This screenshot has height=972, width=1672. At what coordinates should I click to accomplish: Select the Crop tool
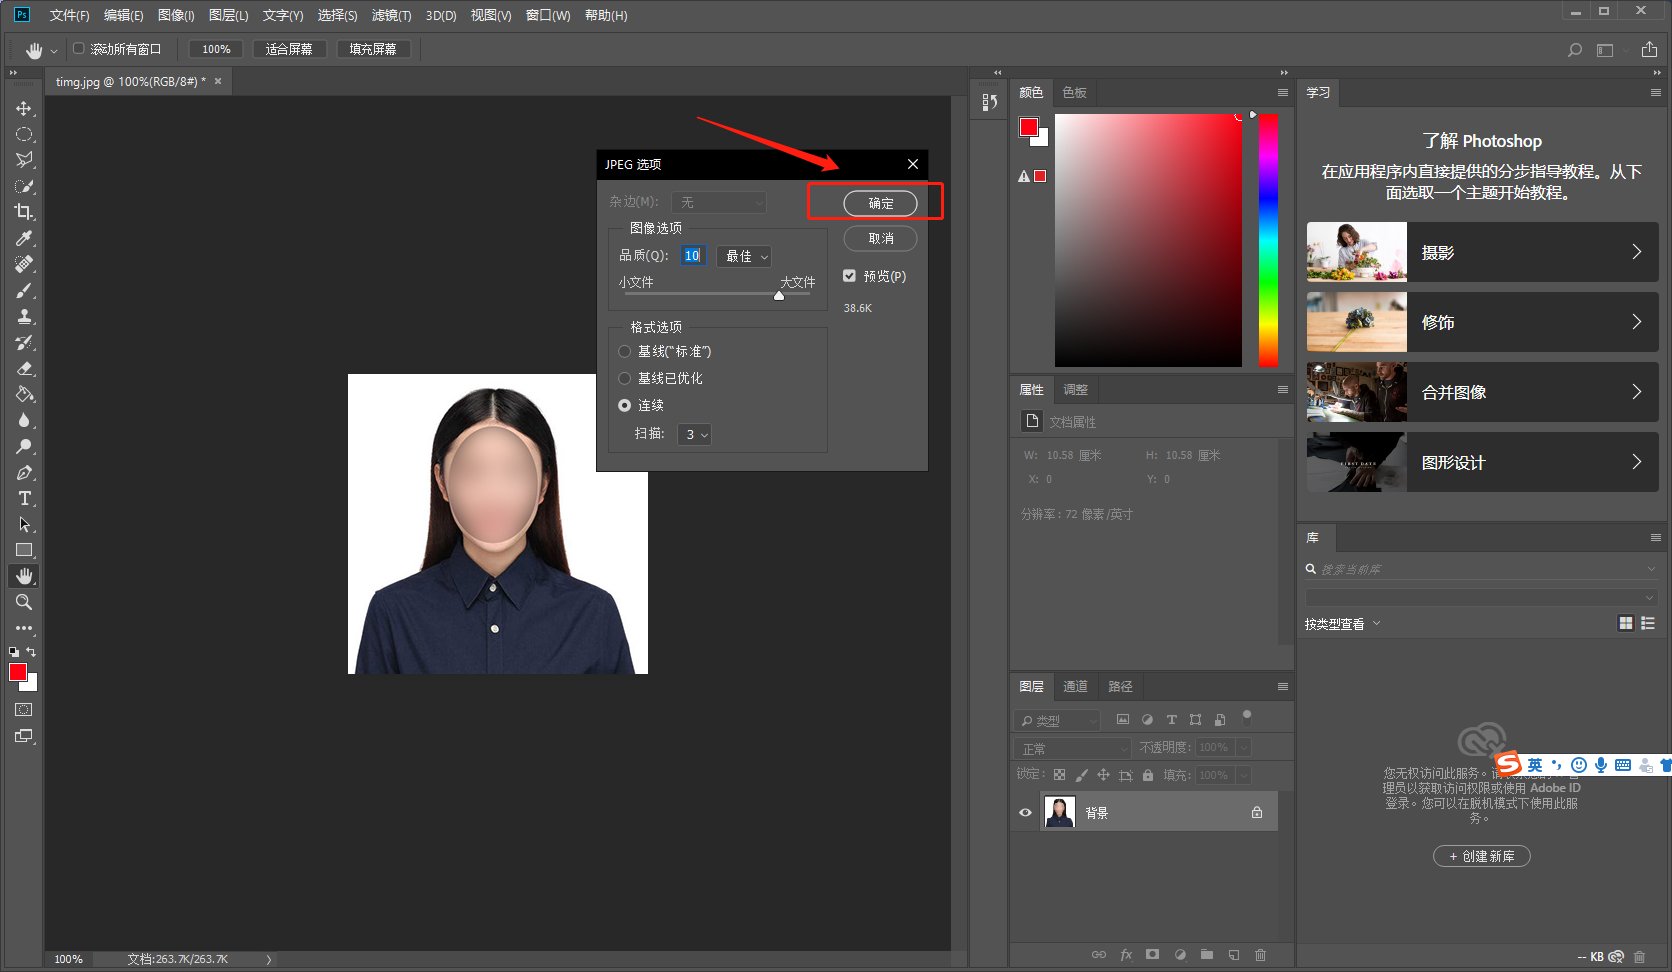(x=24, y=212)
